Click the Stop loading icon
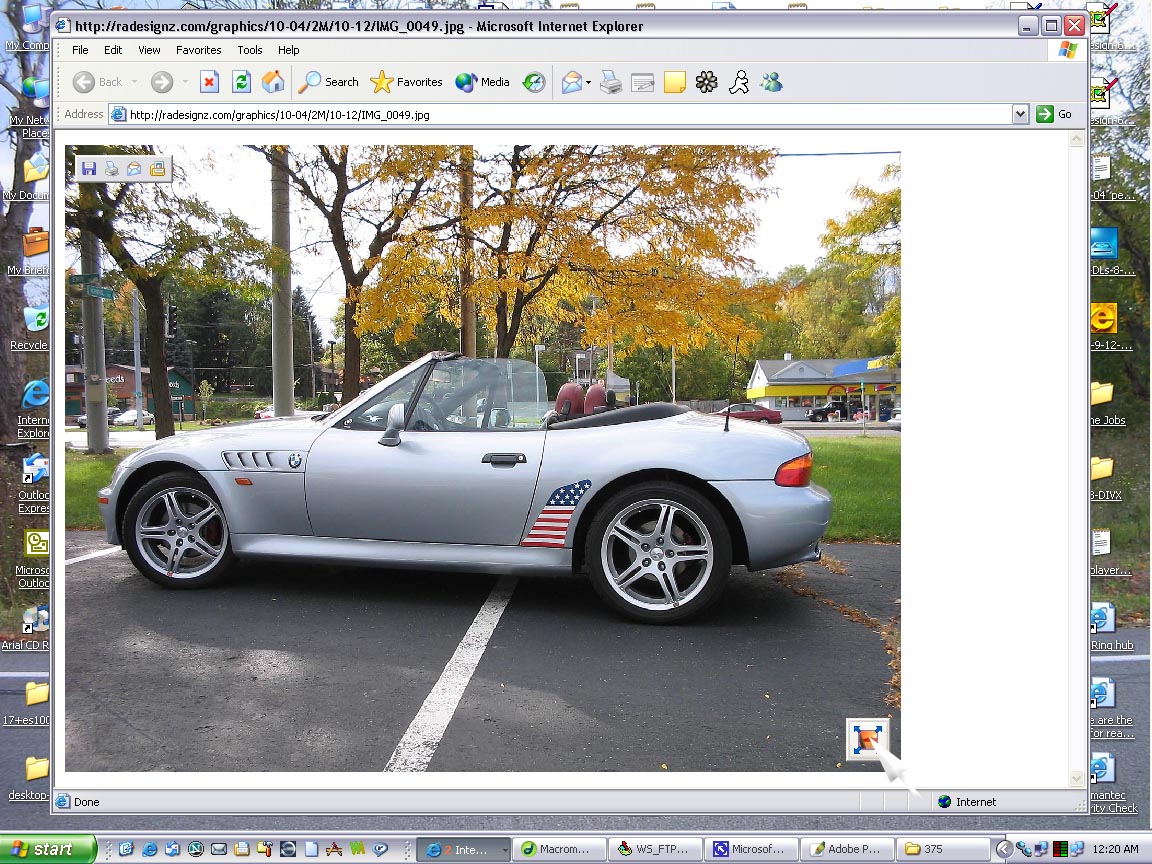 point(209,82)
